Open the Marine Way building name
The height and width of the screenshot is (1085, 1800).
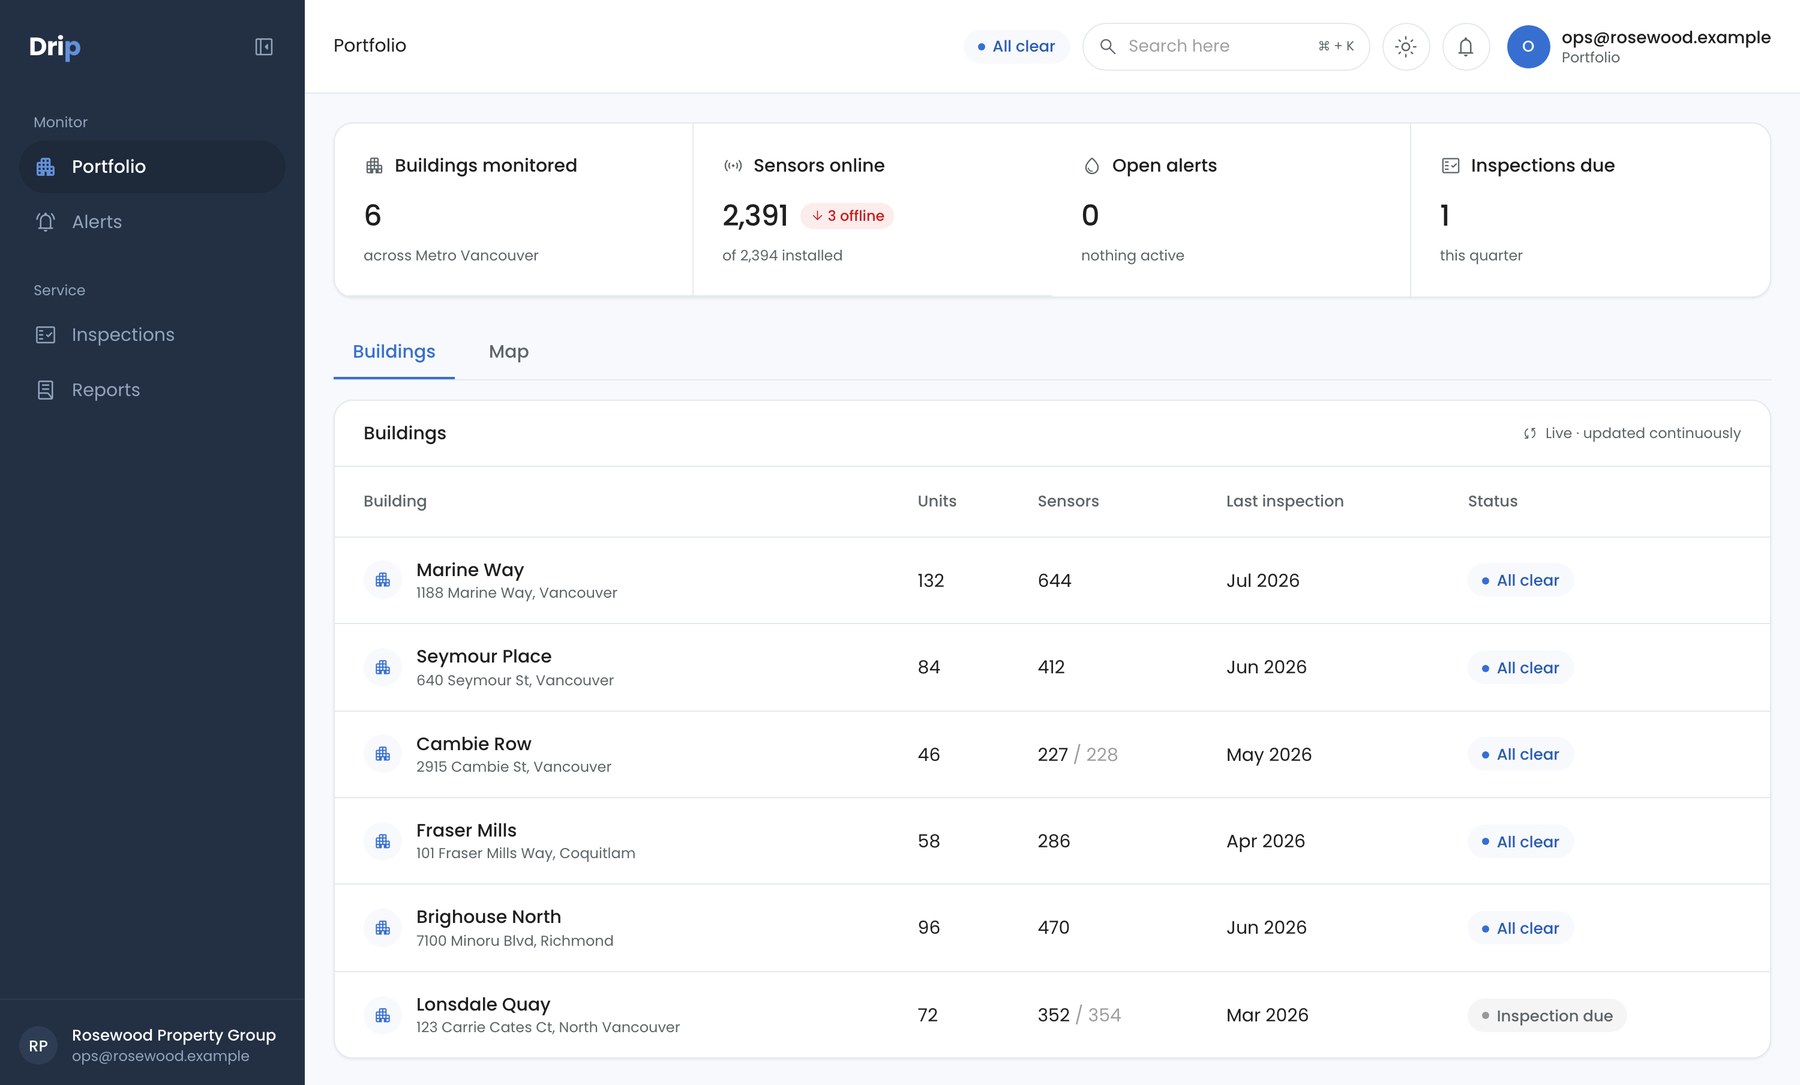pyautogui.click(x=470, y=570)
